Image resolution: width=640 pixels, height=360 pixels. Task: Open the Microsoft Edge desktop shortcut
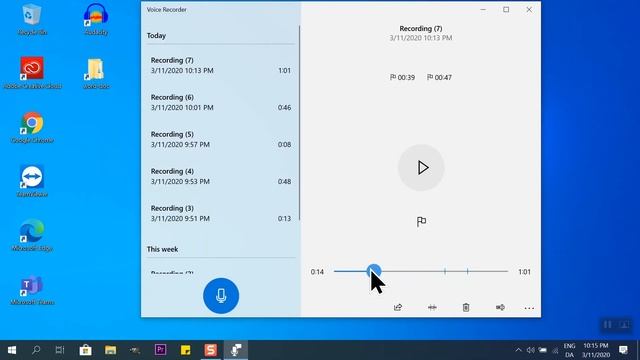(32, 235)
